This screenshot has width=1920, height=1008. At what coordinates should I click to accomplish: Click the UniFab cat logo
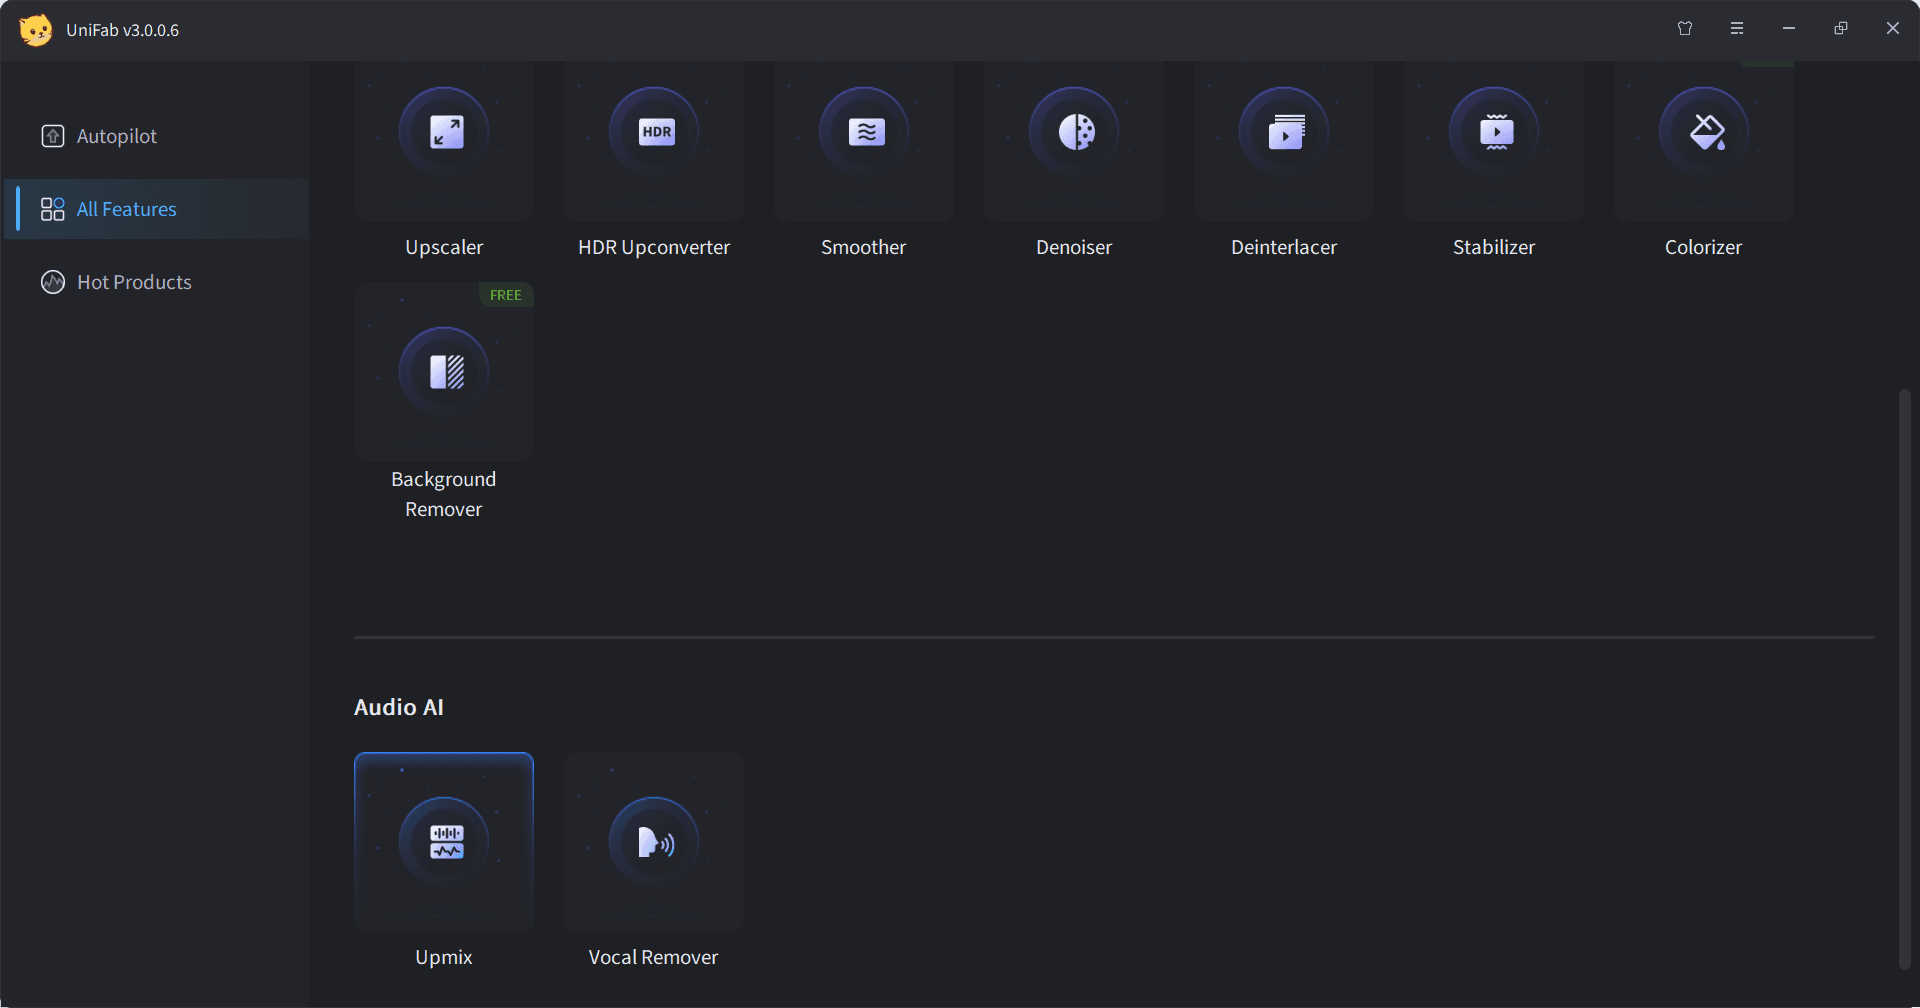tap(36, 30)
